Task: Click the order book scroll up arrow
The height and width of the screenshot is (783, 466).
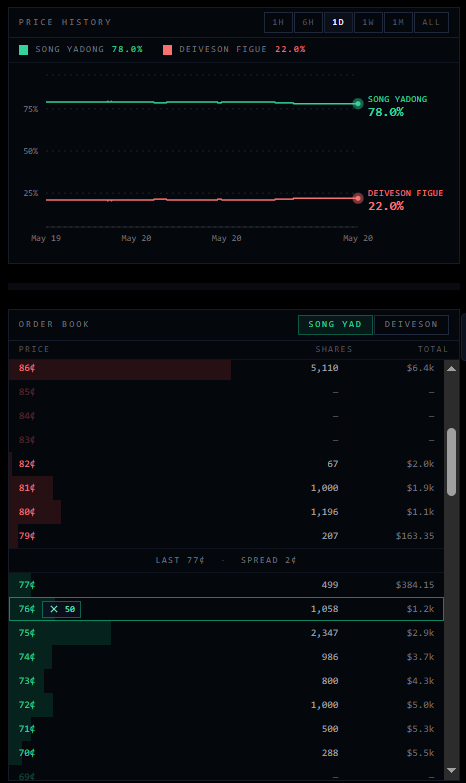Action: click(452, 369)
